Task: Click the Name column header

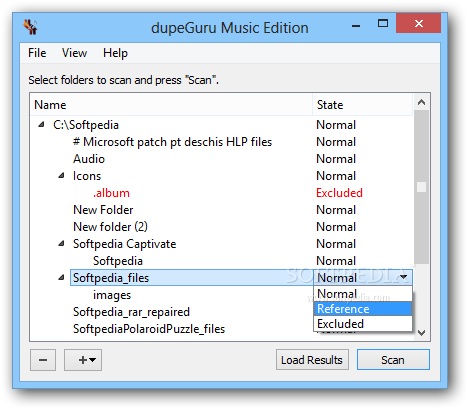Action: click(171, 105)
